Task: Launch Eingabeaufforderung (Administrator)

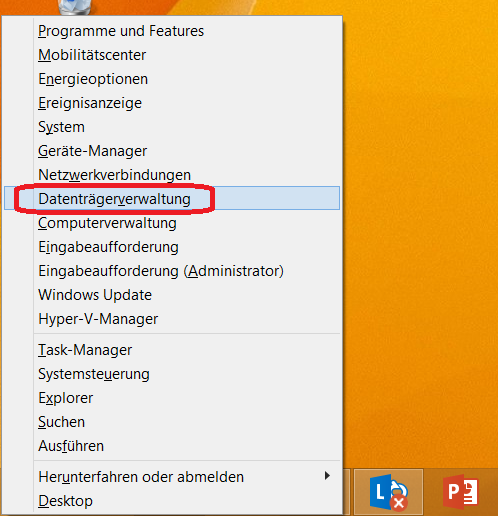Action: (172, 271)
